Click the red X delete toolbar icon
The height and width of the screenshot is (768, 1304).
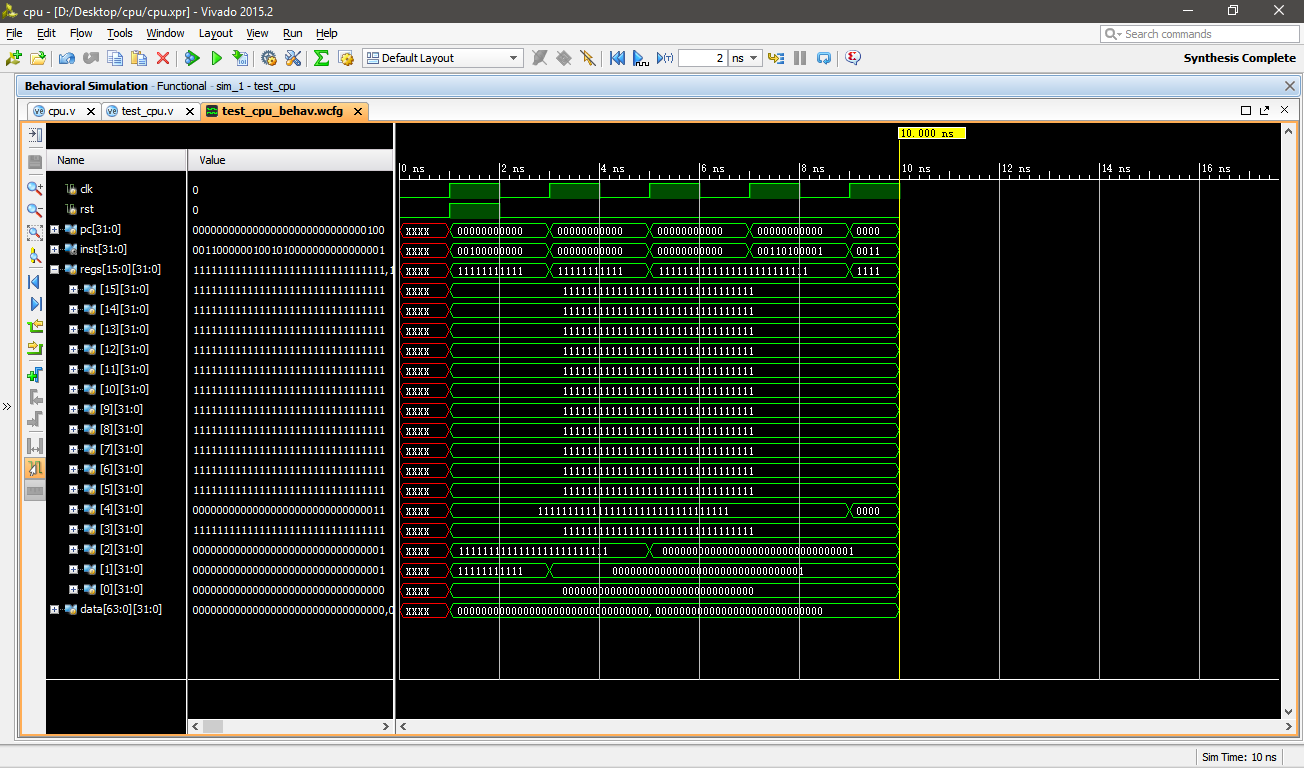(x=163, y=58)
